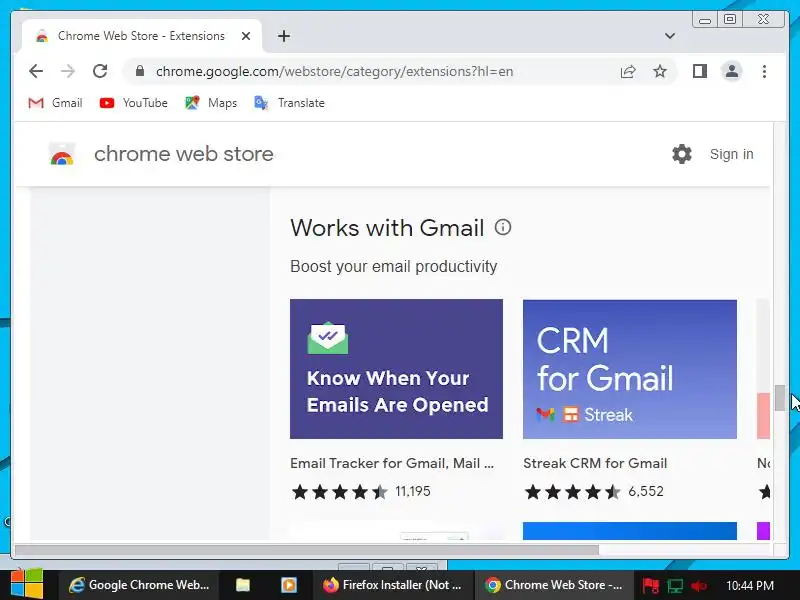Reload the current page

pyautogui.click(x=100, y=71)
